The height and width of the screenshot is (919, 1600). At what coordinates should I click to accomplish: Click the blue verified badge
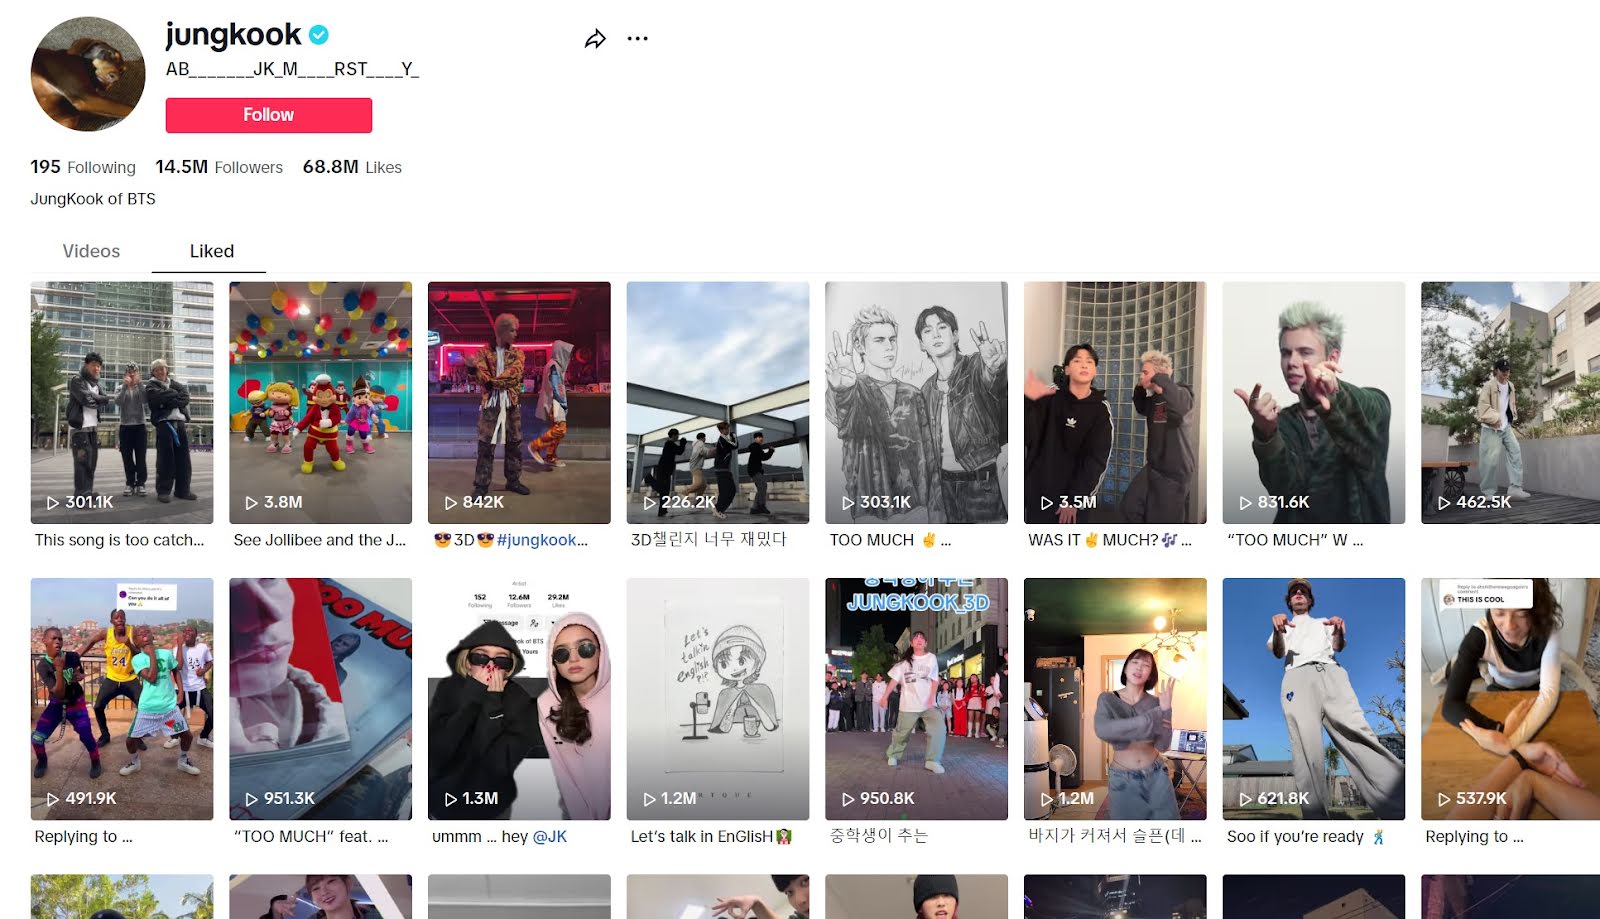coord(319,35)
